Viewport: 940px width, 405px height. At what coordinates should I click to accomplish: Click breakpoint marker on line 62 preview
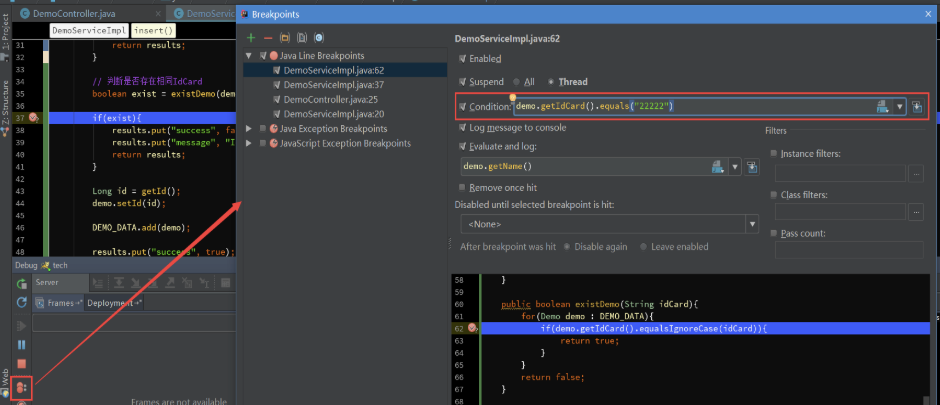point(472,328)
